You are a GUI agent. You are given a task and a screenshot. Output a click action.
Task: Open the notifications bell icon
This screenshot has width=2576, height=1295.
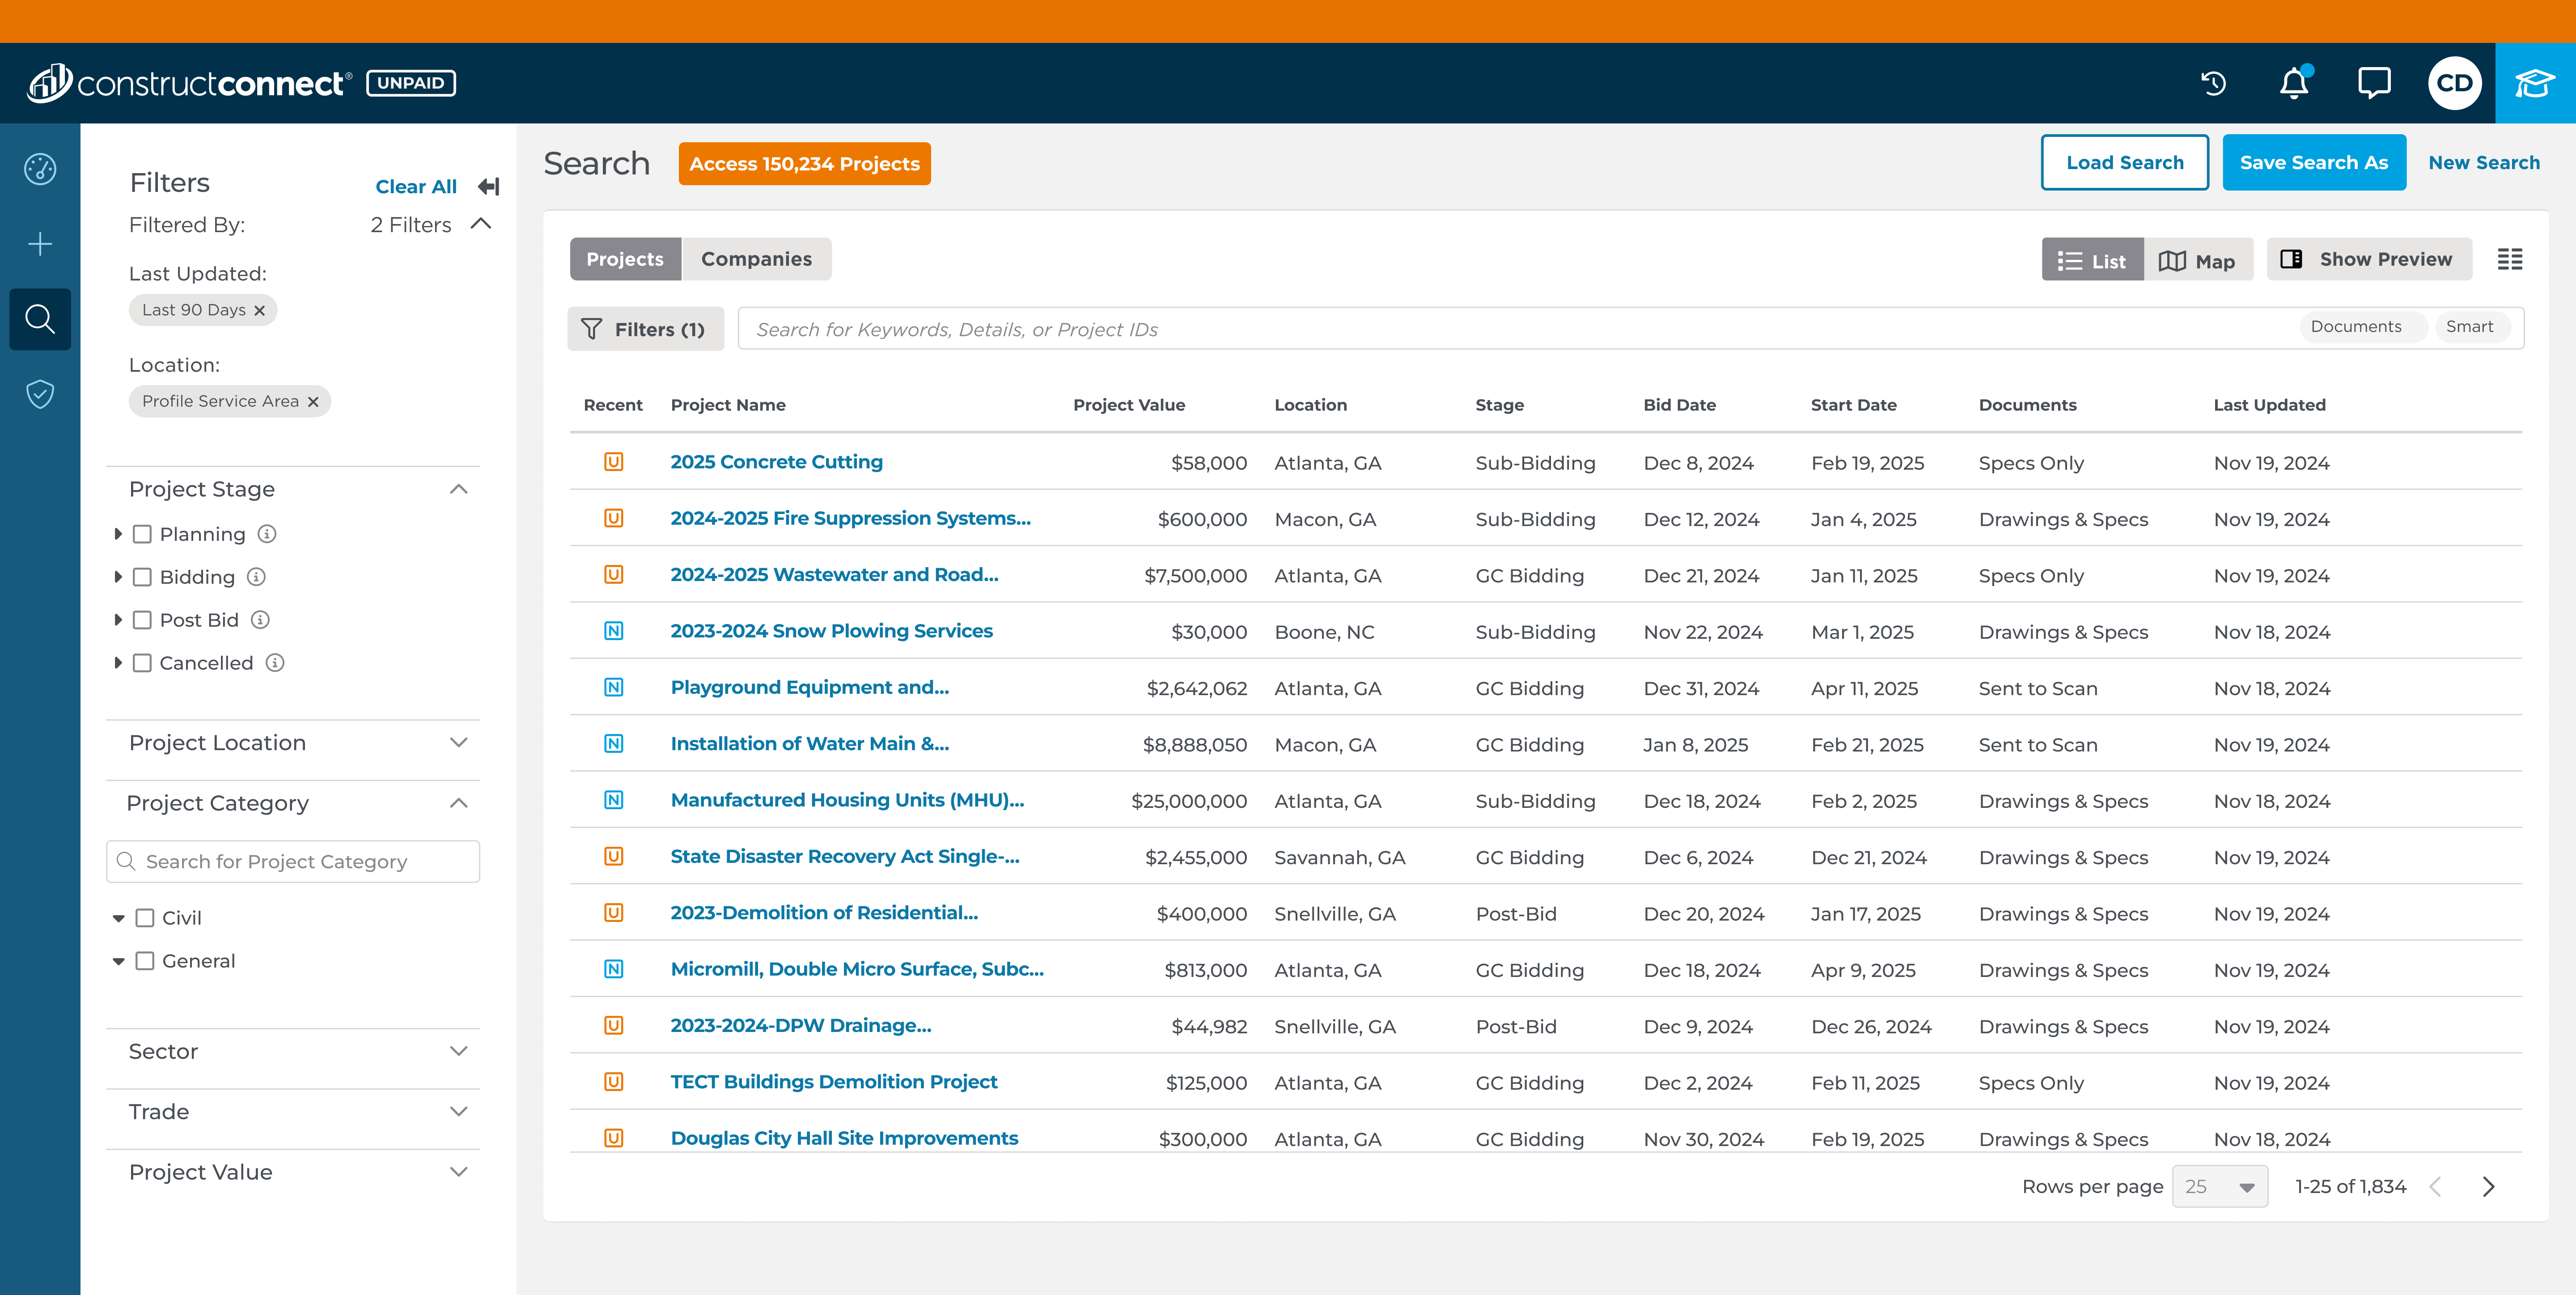2293,83
